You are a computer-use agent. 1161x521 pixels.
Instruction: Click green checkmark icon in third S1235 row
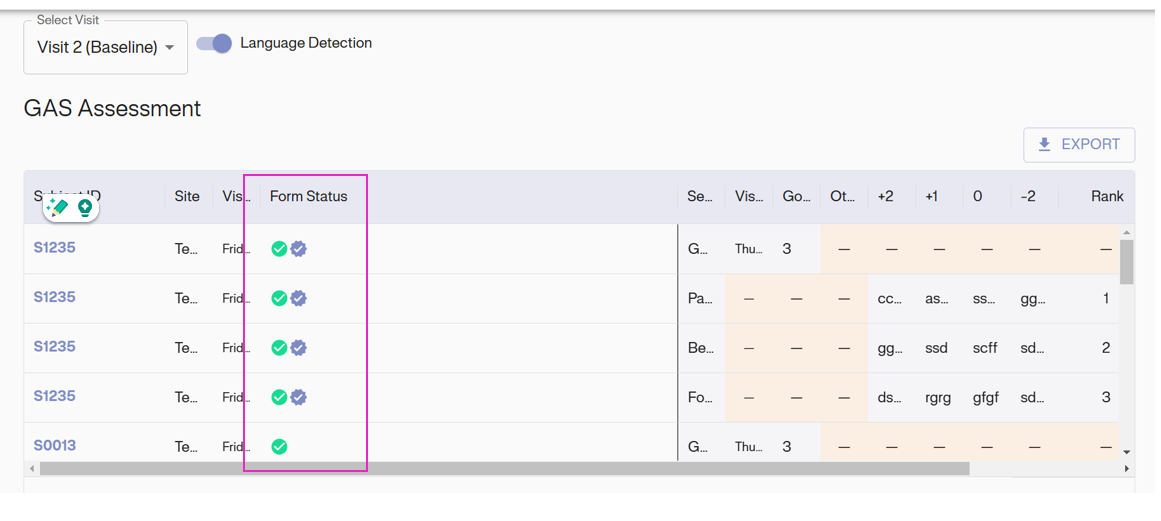279,348
